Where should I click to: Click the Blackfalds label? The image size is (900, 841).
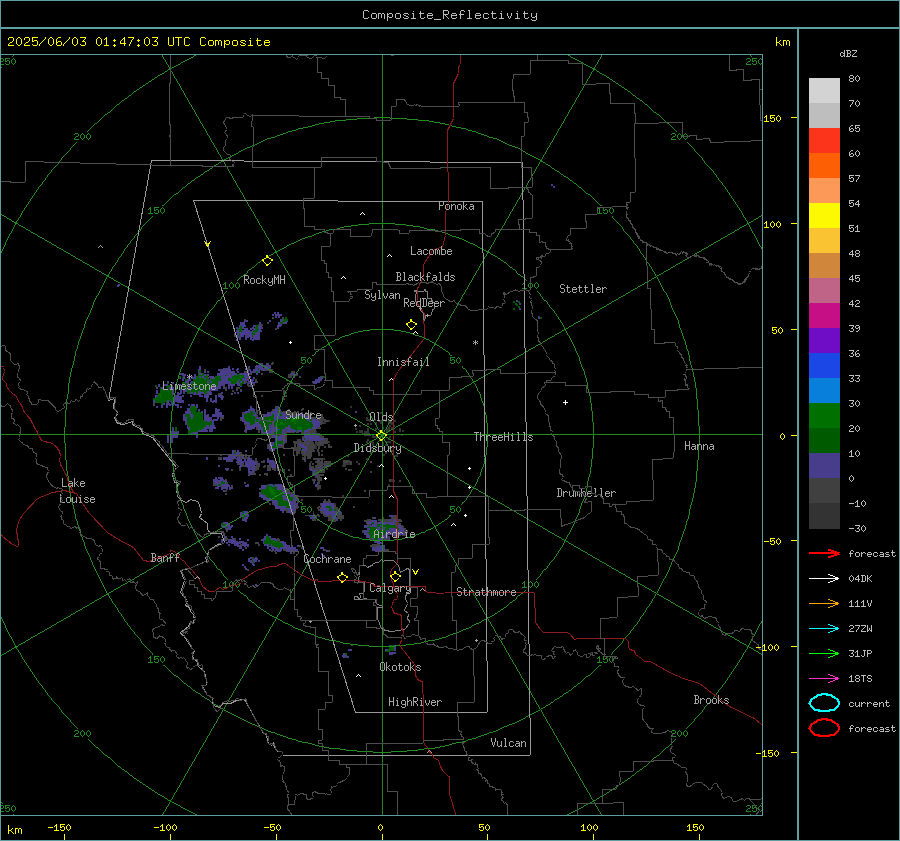pos(425,277)
